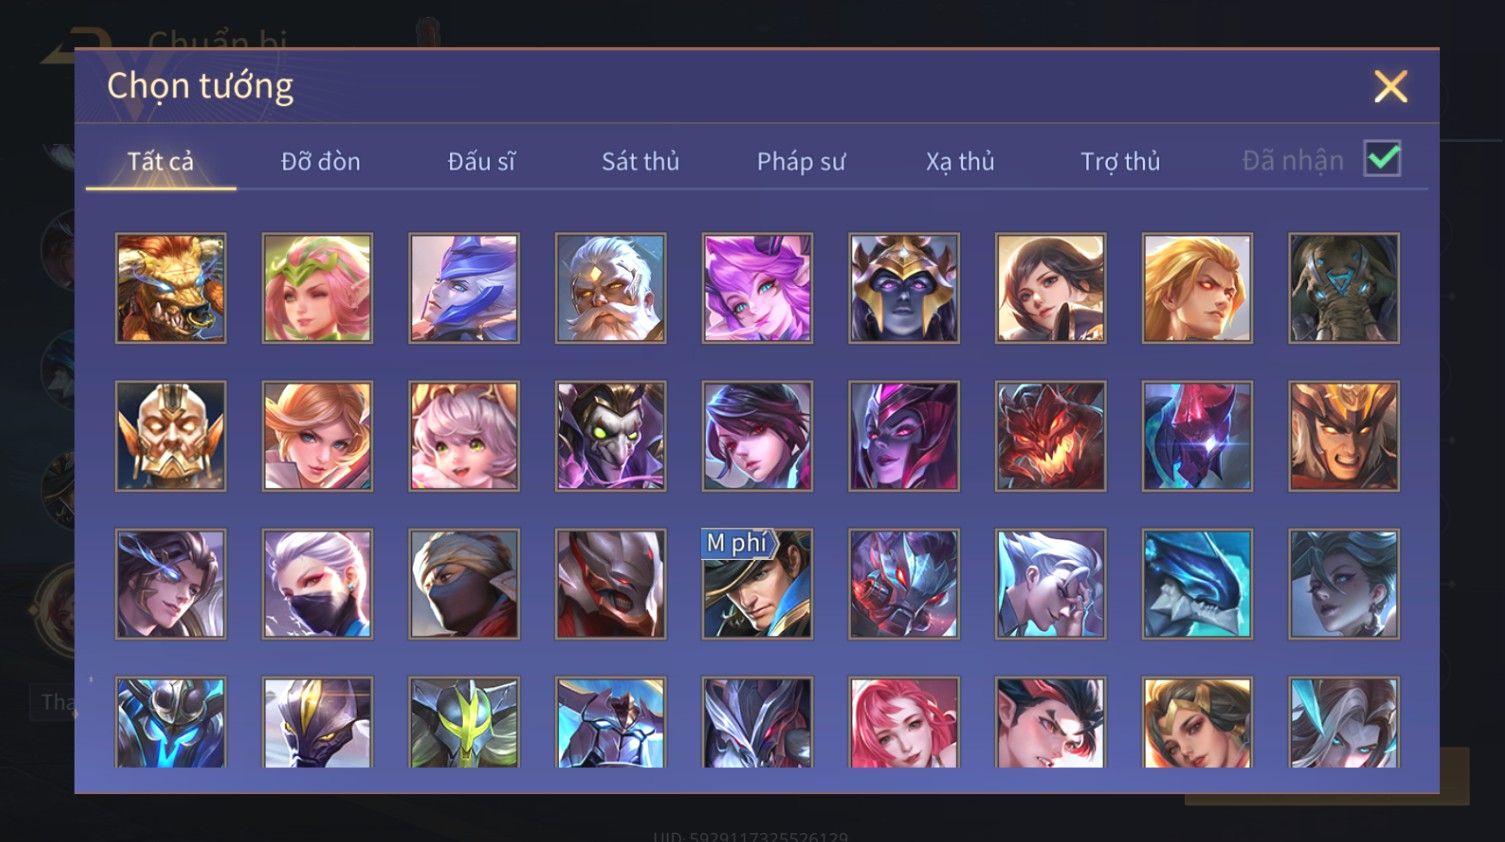1505x842 pixels.
Task: Select the golden masked helmet hero
Action: pyautogui.click(x=171, y=436)
